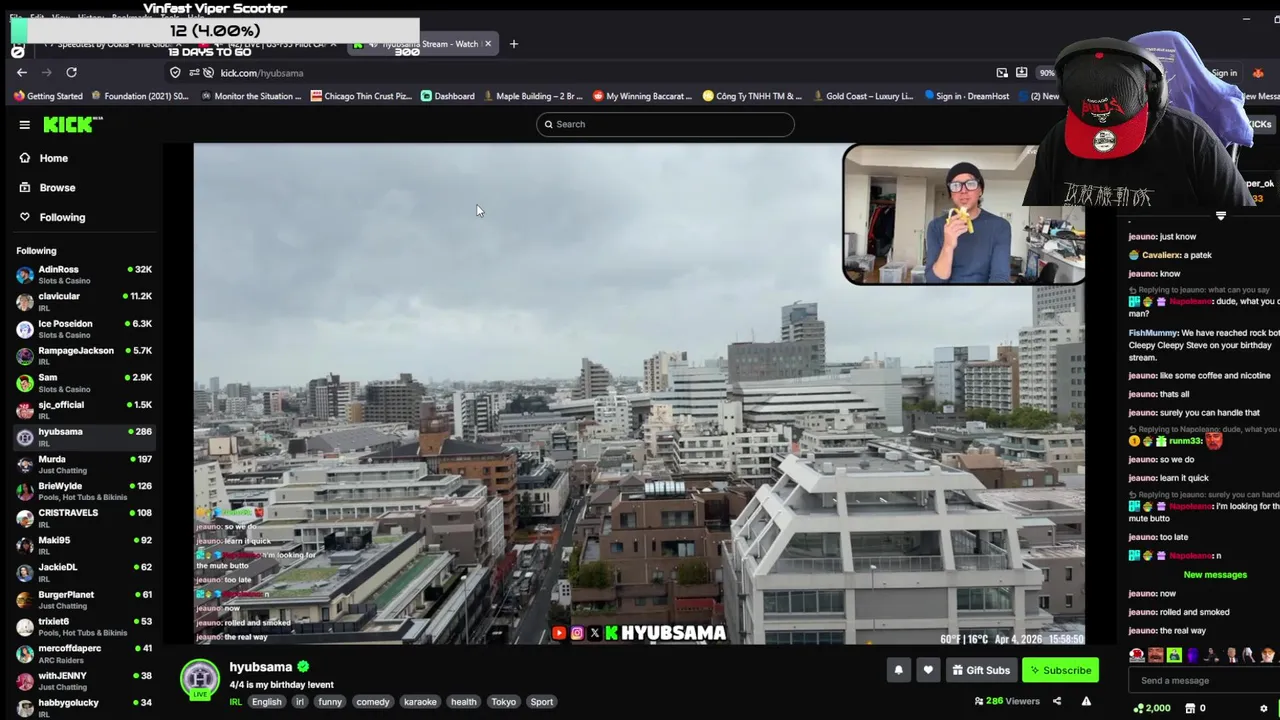Image resolution: width=1280 pixels, height=720 pixels.
Task: Click the report warning triangle icon
Action: pyautogui.click(x=1086, y=701)
